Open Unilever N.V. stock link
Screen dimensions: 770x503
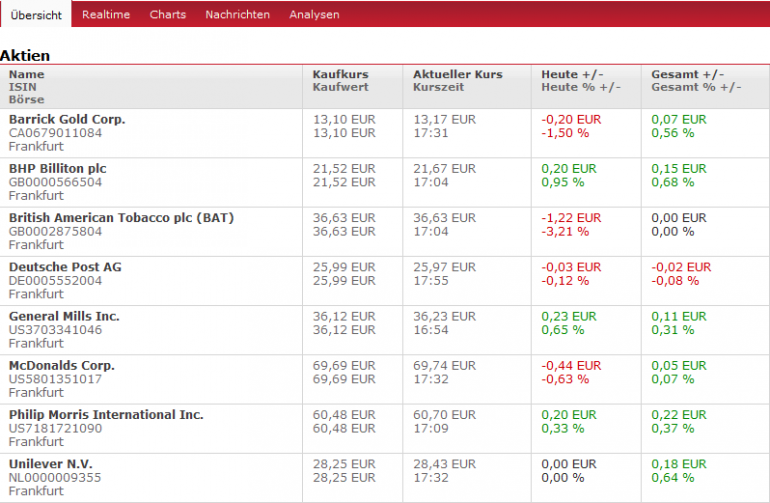pos(50,463)
